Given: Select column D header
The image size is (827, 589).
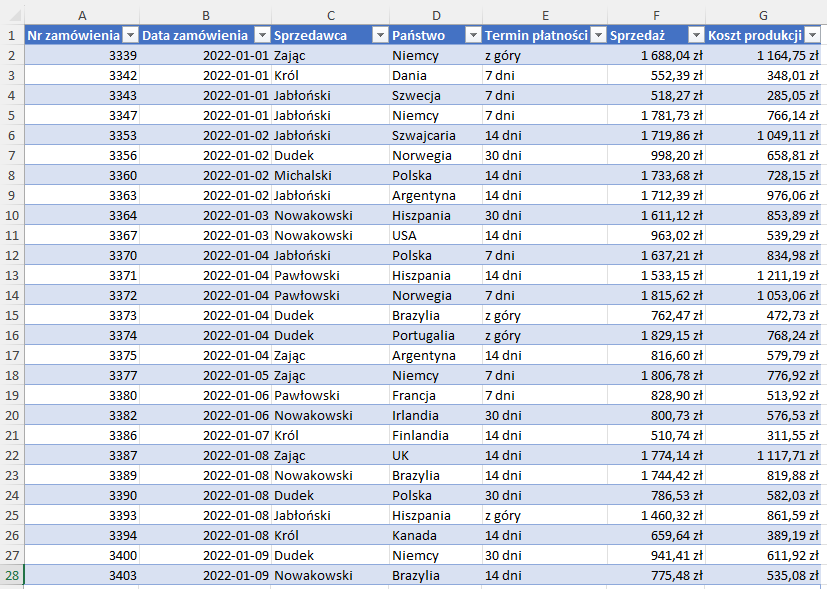Looking at the screenshot, I should tap(435, 15).
